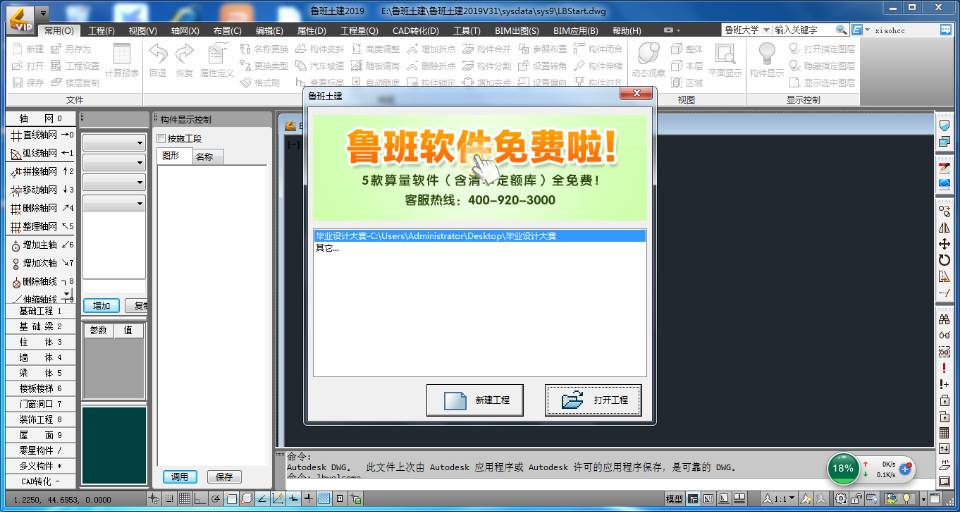The image size is (960, 512).
Task: Open the BIM应用(B) ribbon tab
Action: [x=576, y=31]
